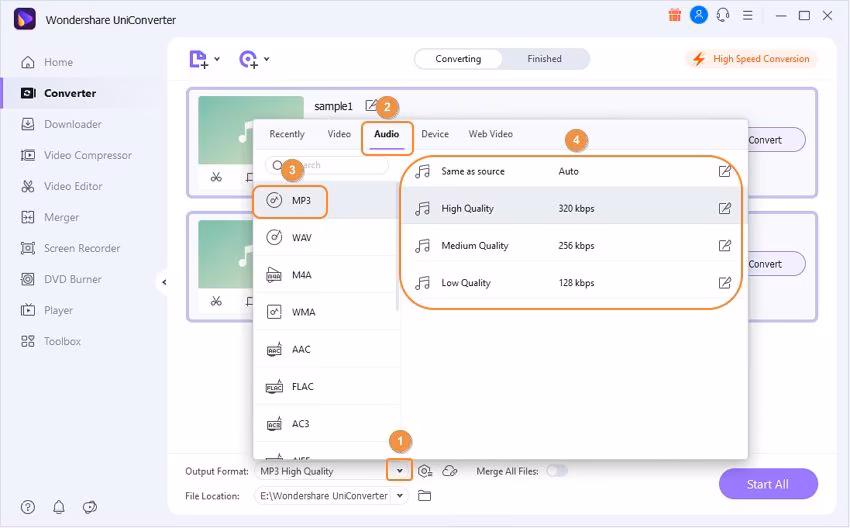The height and width of the screenshot is (528, 850).
Task: Open the Output Format dropdown arrow
Action: point(400,471)
